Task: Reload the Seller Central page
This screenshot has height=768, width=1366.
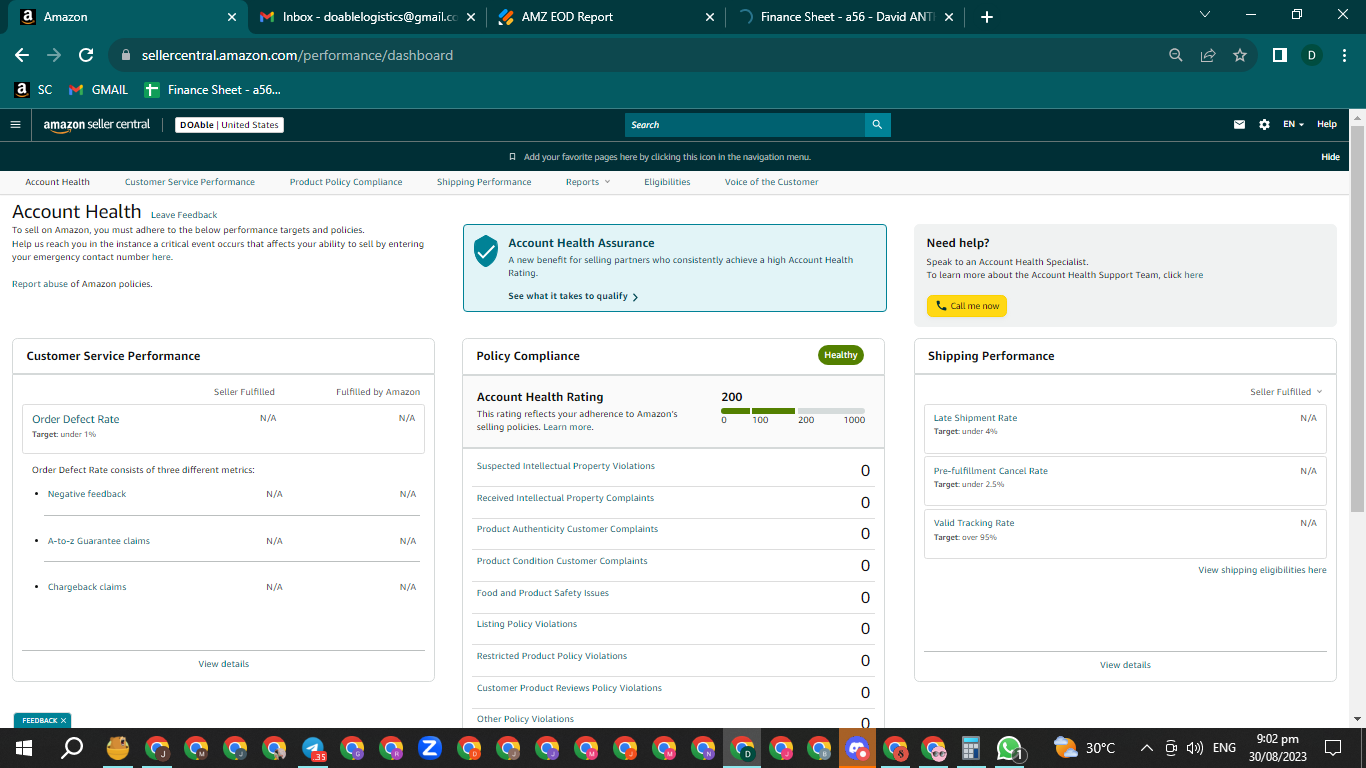Action: click(x=86, y=55)
